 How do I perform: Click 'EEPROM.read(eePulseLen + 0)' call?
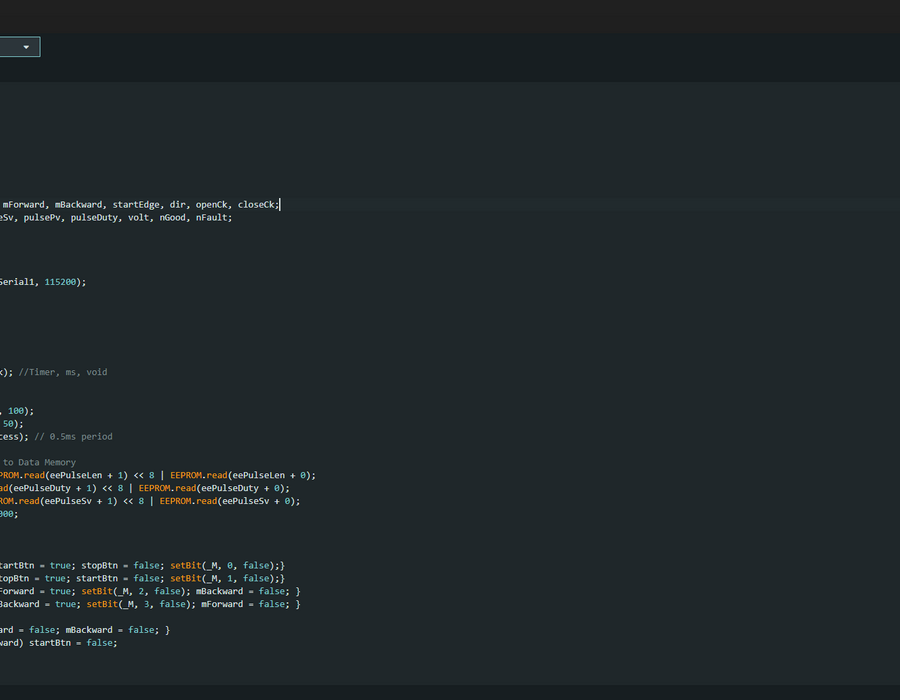point(240,475)
